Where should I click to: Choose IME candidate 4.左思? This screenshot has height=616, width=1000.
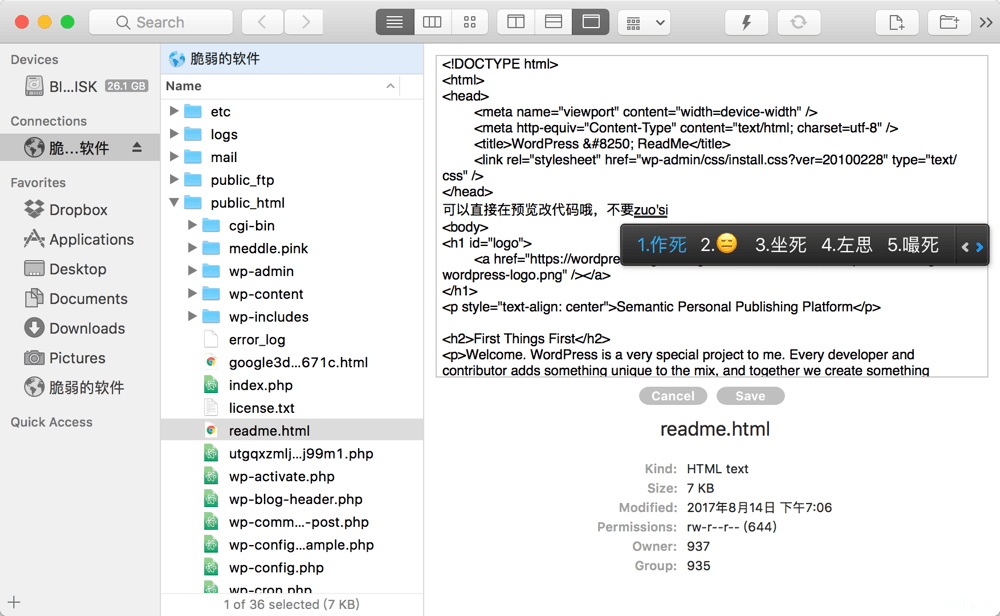tap(846, 245)
